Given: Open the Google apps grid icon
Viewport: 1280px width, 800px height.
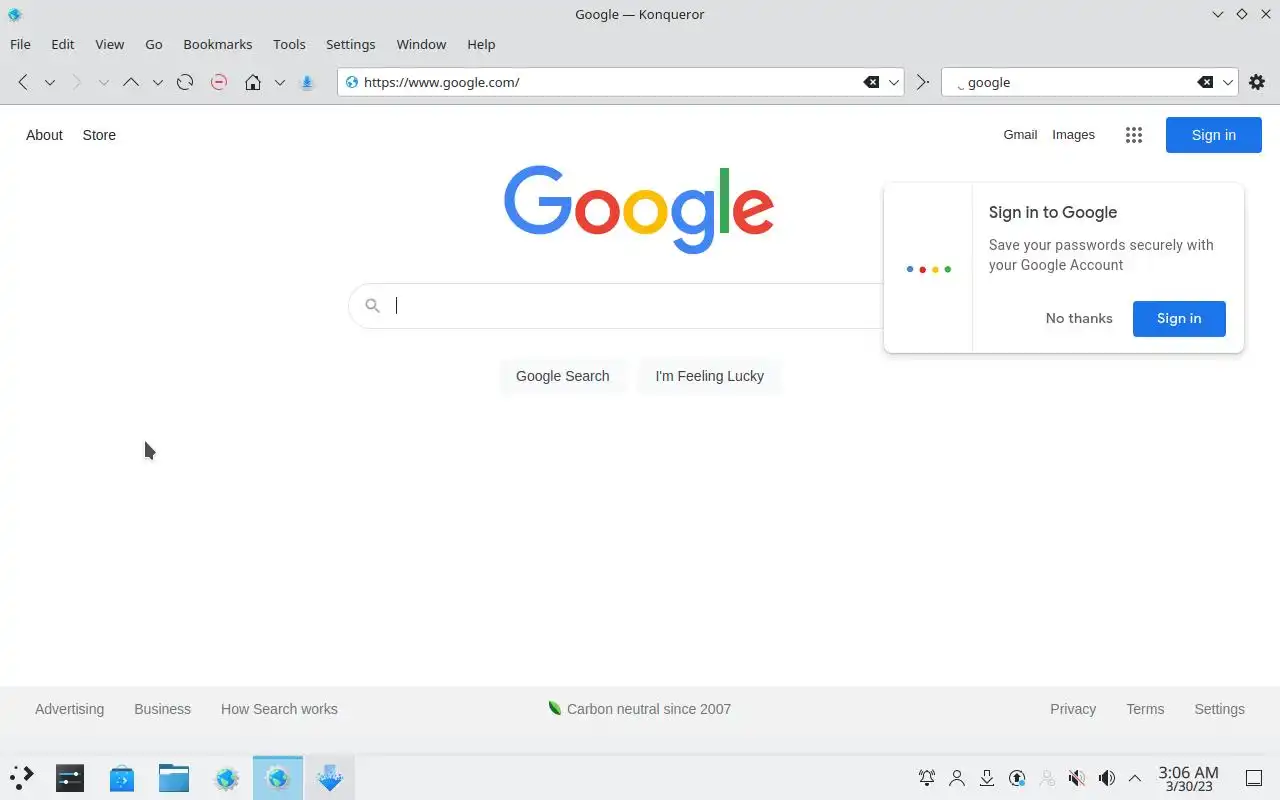Looking at the screenshot, I should coord(1133,135).
